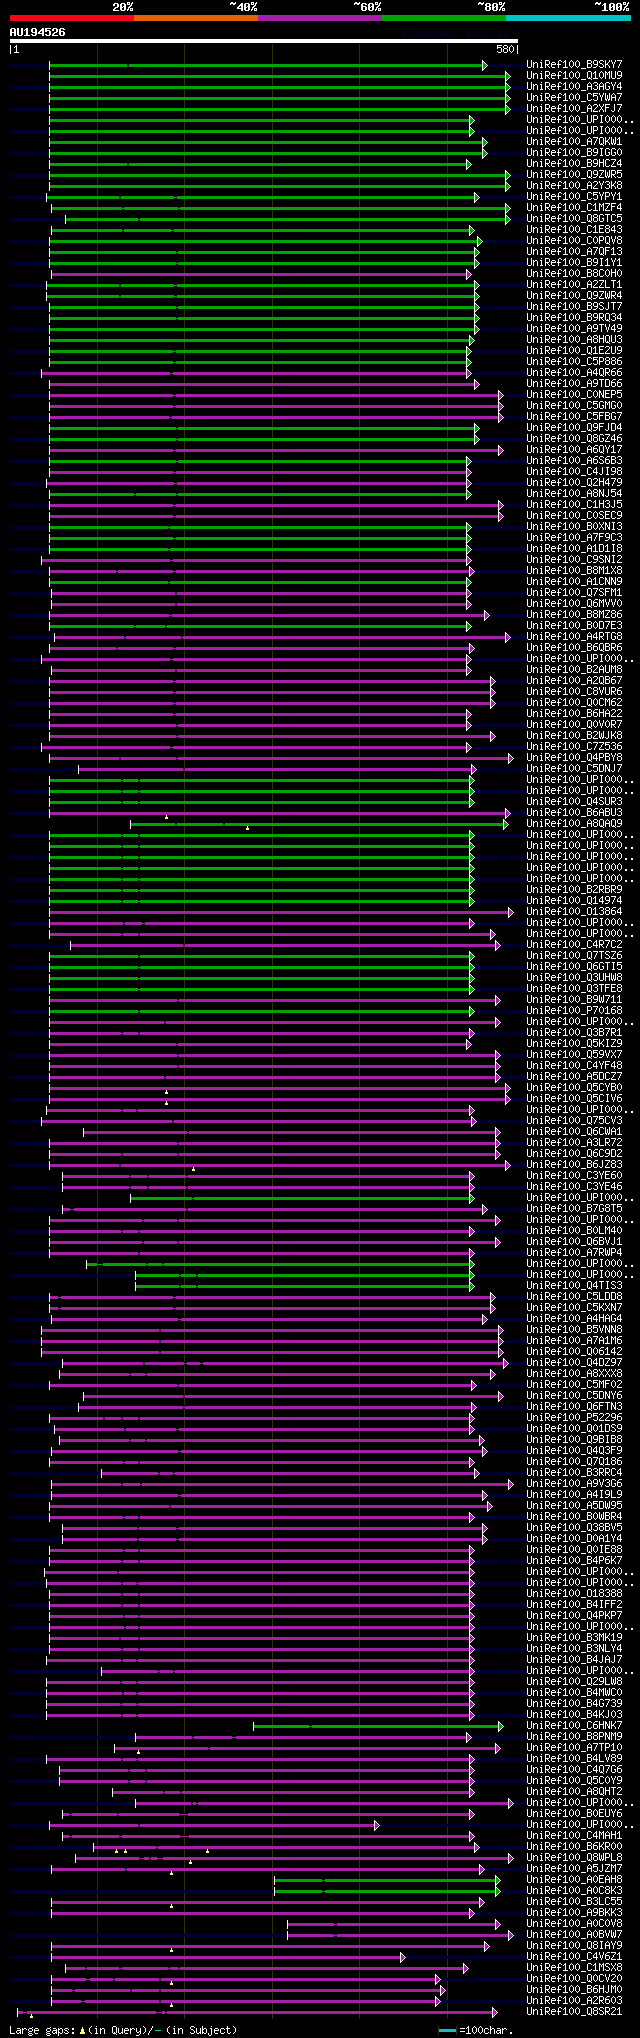Select the UniRef100_B9HCZ4 label
640x2038 pixels.
pos(574,163)
